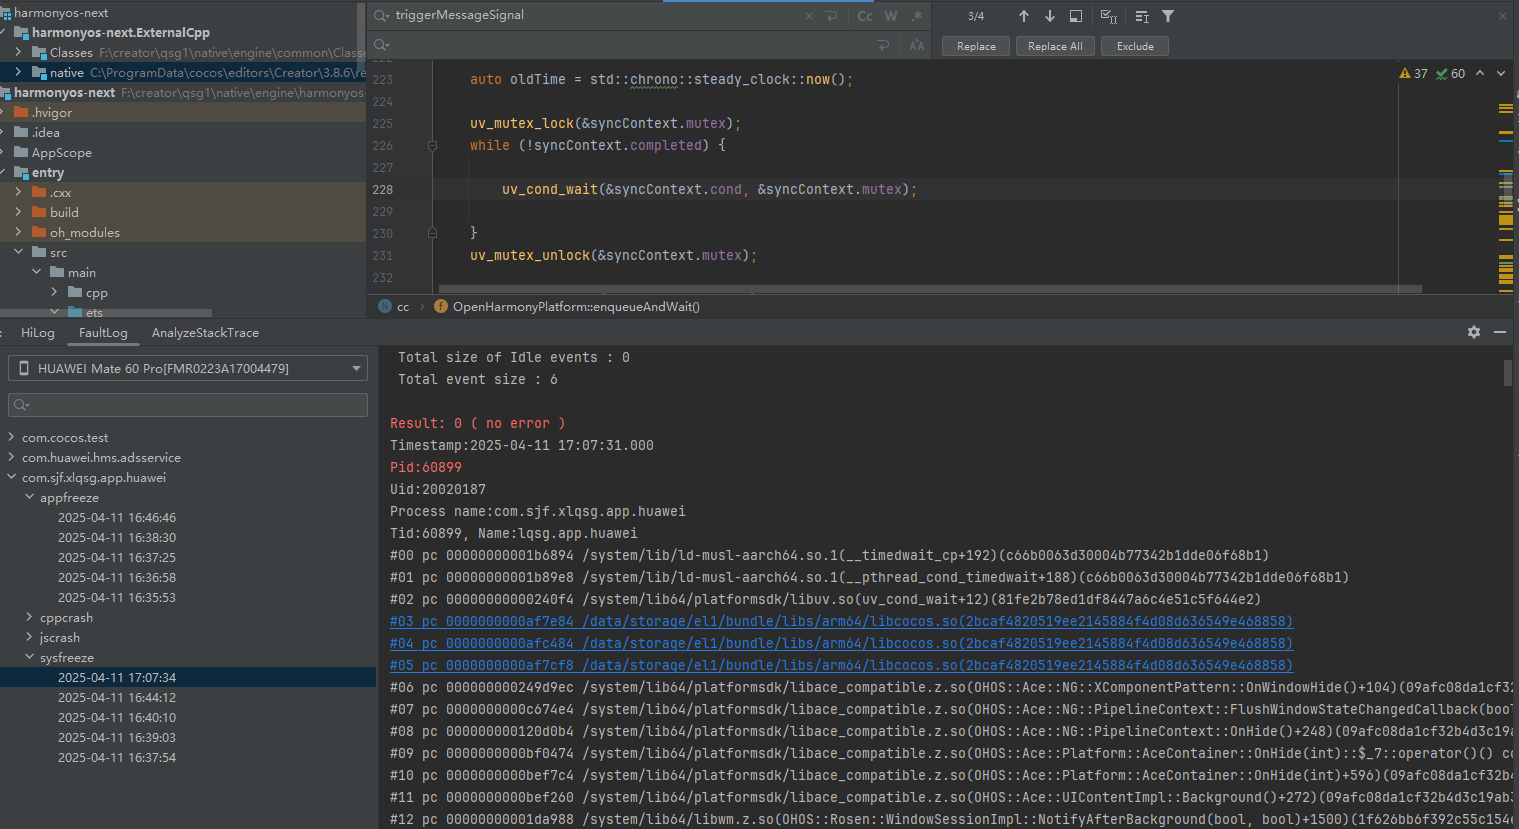Select sysfreeze log 2025-04-11 16:44:12
The width and height of the screenshot is (1519, 829).
point(116,698)
